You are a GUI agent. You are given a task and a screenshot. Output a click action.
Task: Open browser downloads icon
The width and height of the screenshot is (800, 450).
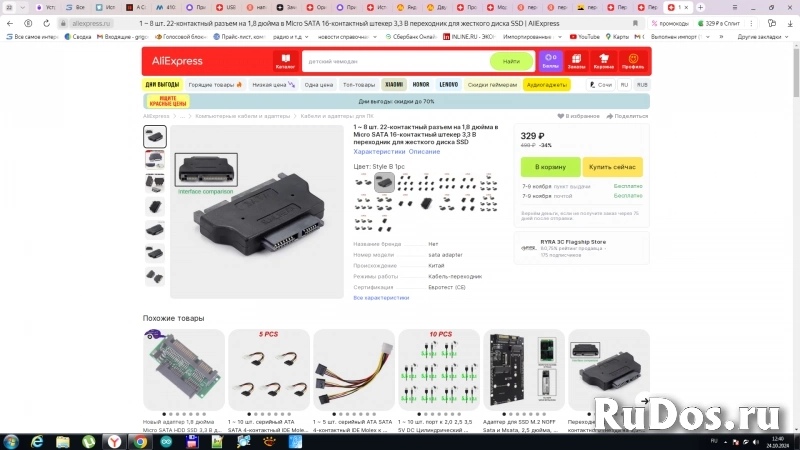coord(790,23)
